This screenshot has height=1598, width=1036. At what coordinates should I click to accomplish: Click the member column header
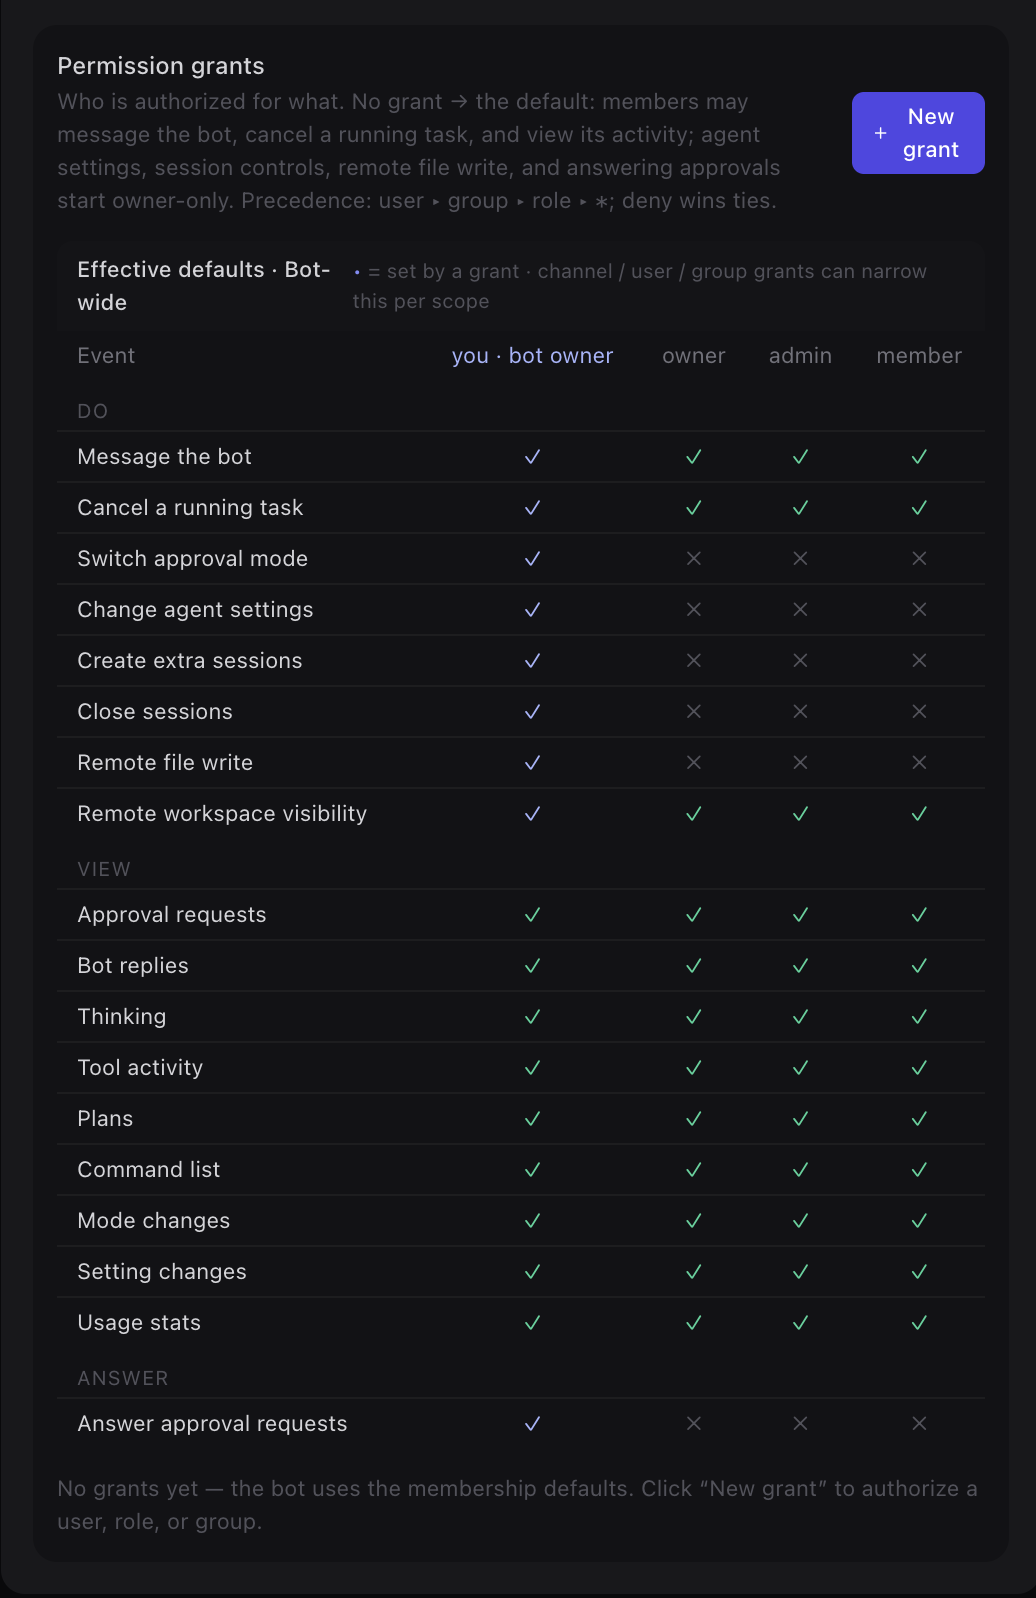point(919,356)
